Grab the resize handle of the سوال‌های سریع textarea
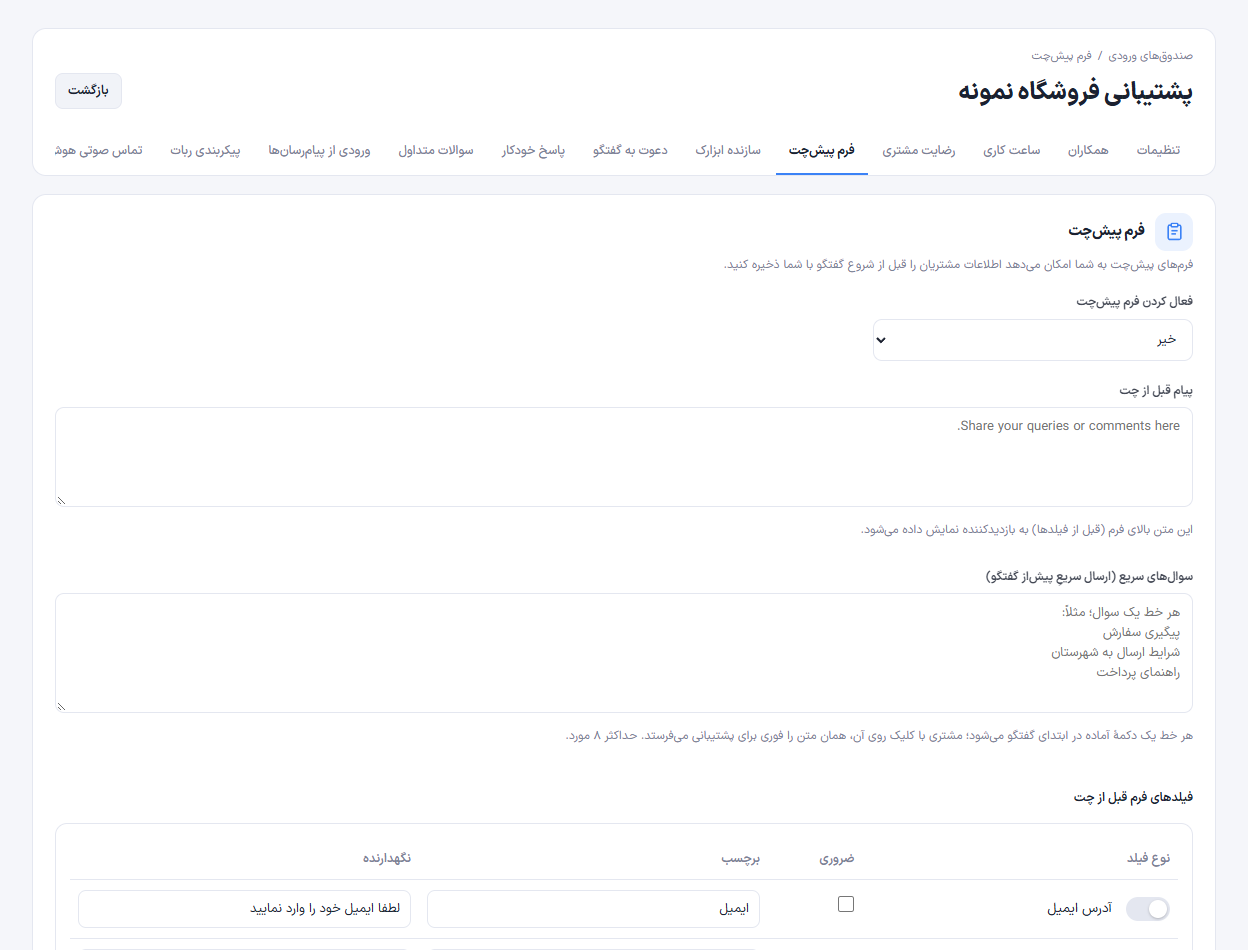This screenshot has height=950, width=1248. (x=62, y=706)
